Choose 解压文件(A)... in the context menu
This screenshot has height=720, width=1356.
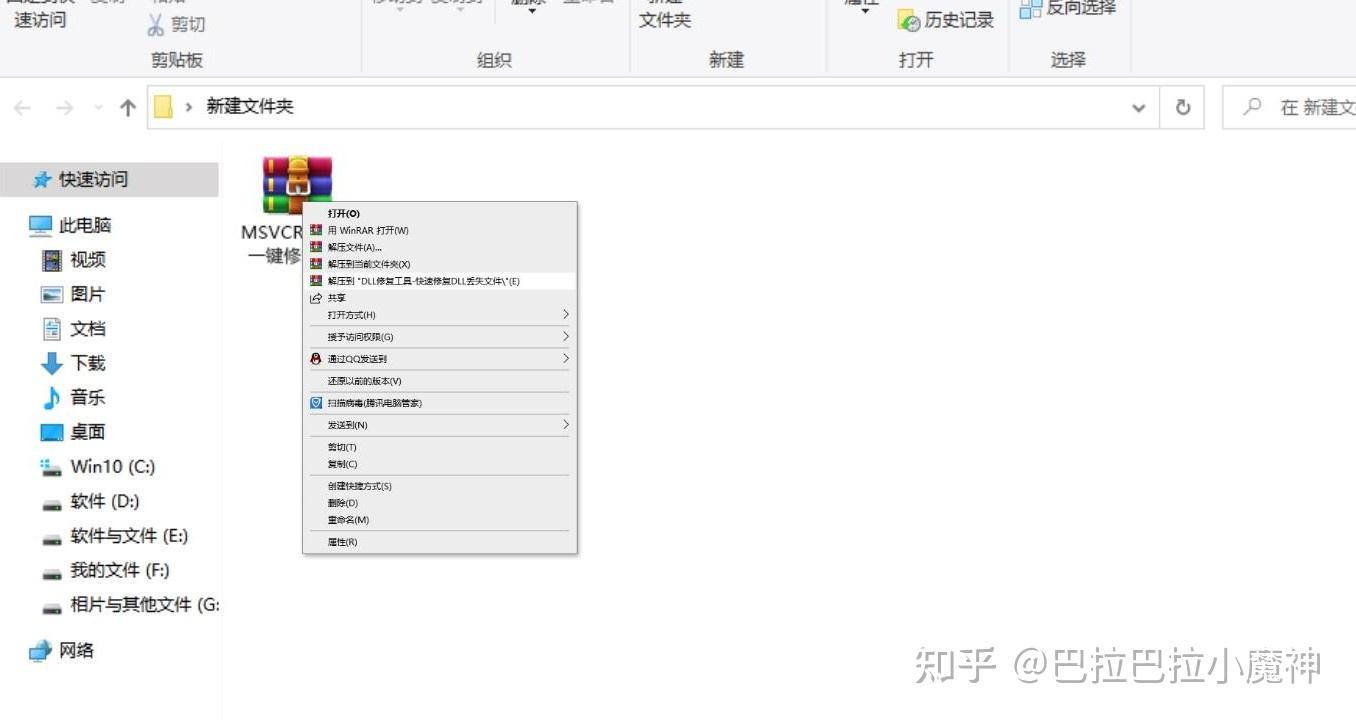tap(440, 247)
